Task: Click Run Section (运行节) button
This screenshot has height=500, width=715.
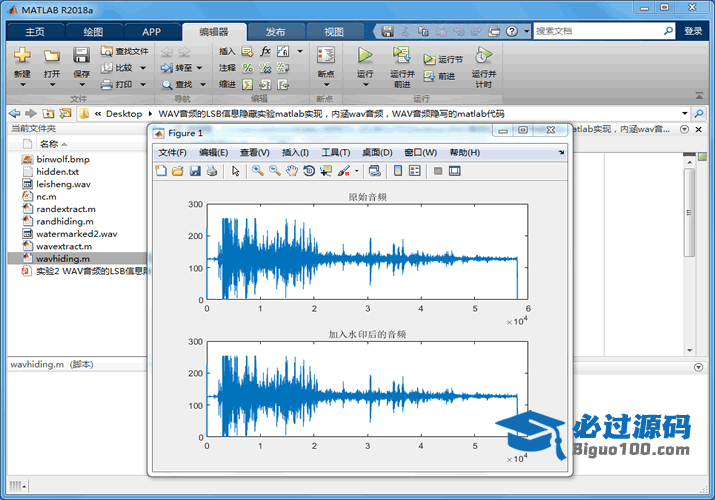Action: click(x=443, y=59)
